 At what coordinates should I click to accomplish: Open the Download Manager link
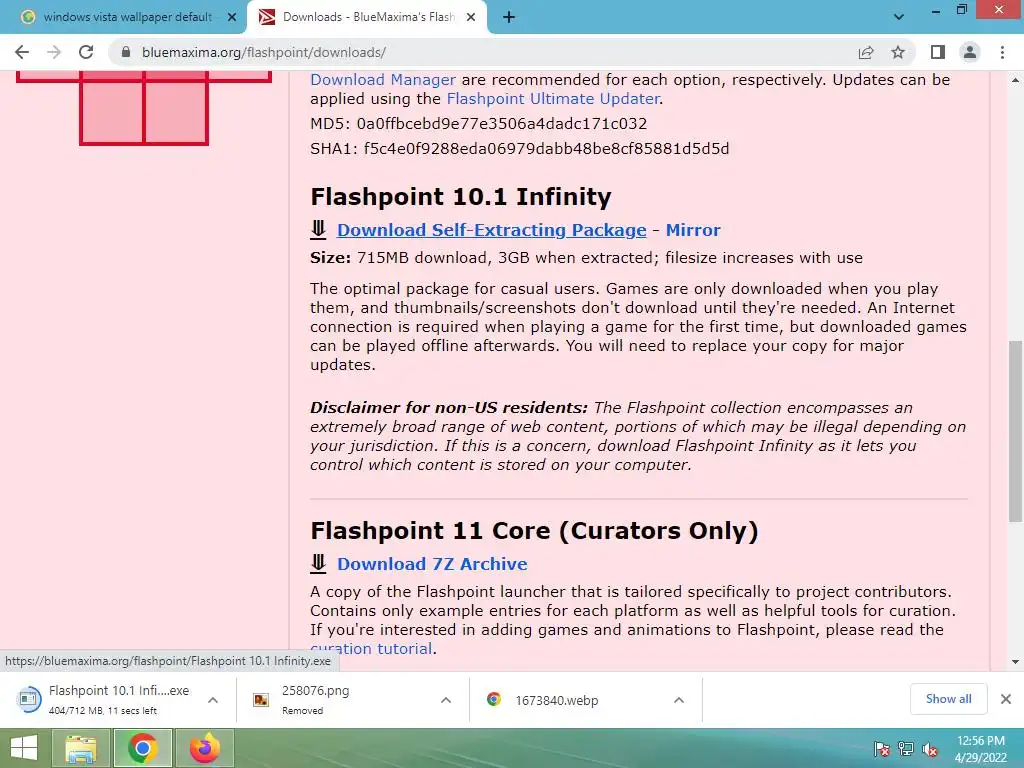[383, 80]
